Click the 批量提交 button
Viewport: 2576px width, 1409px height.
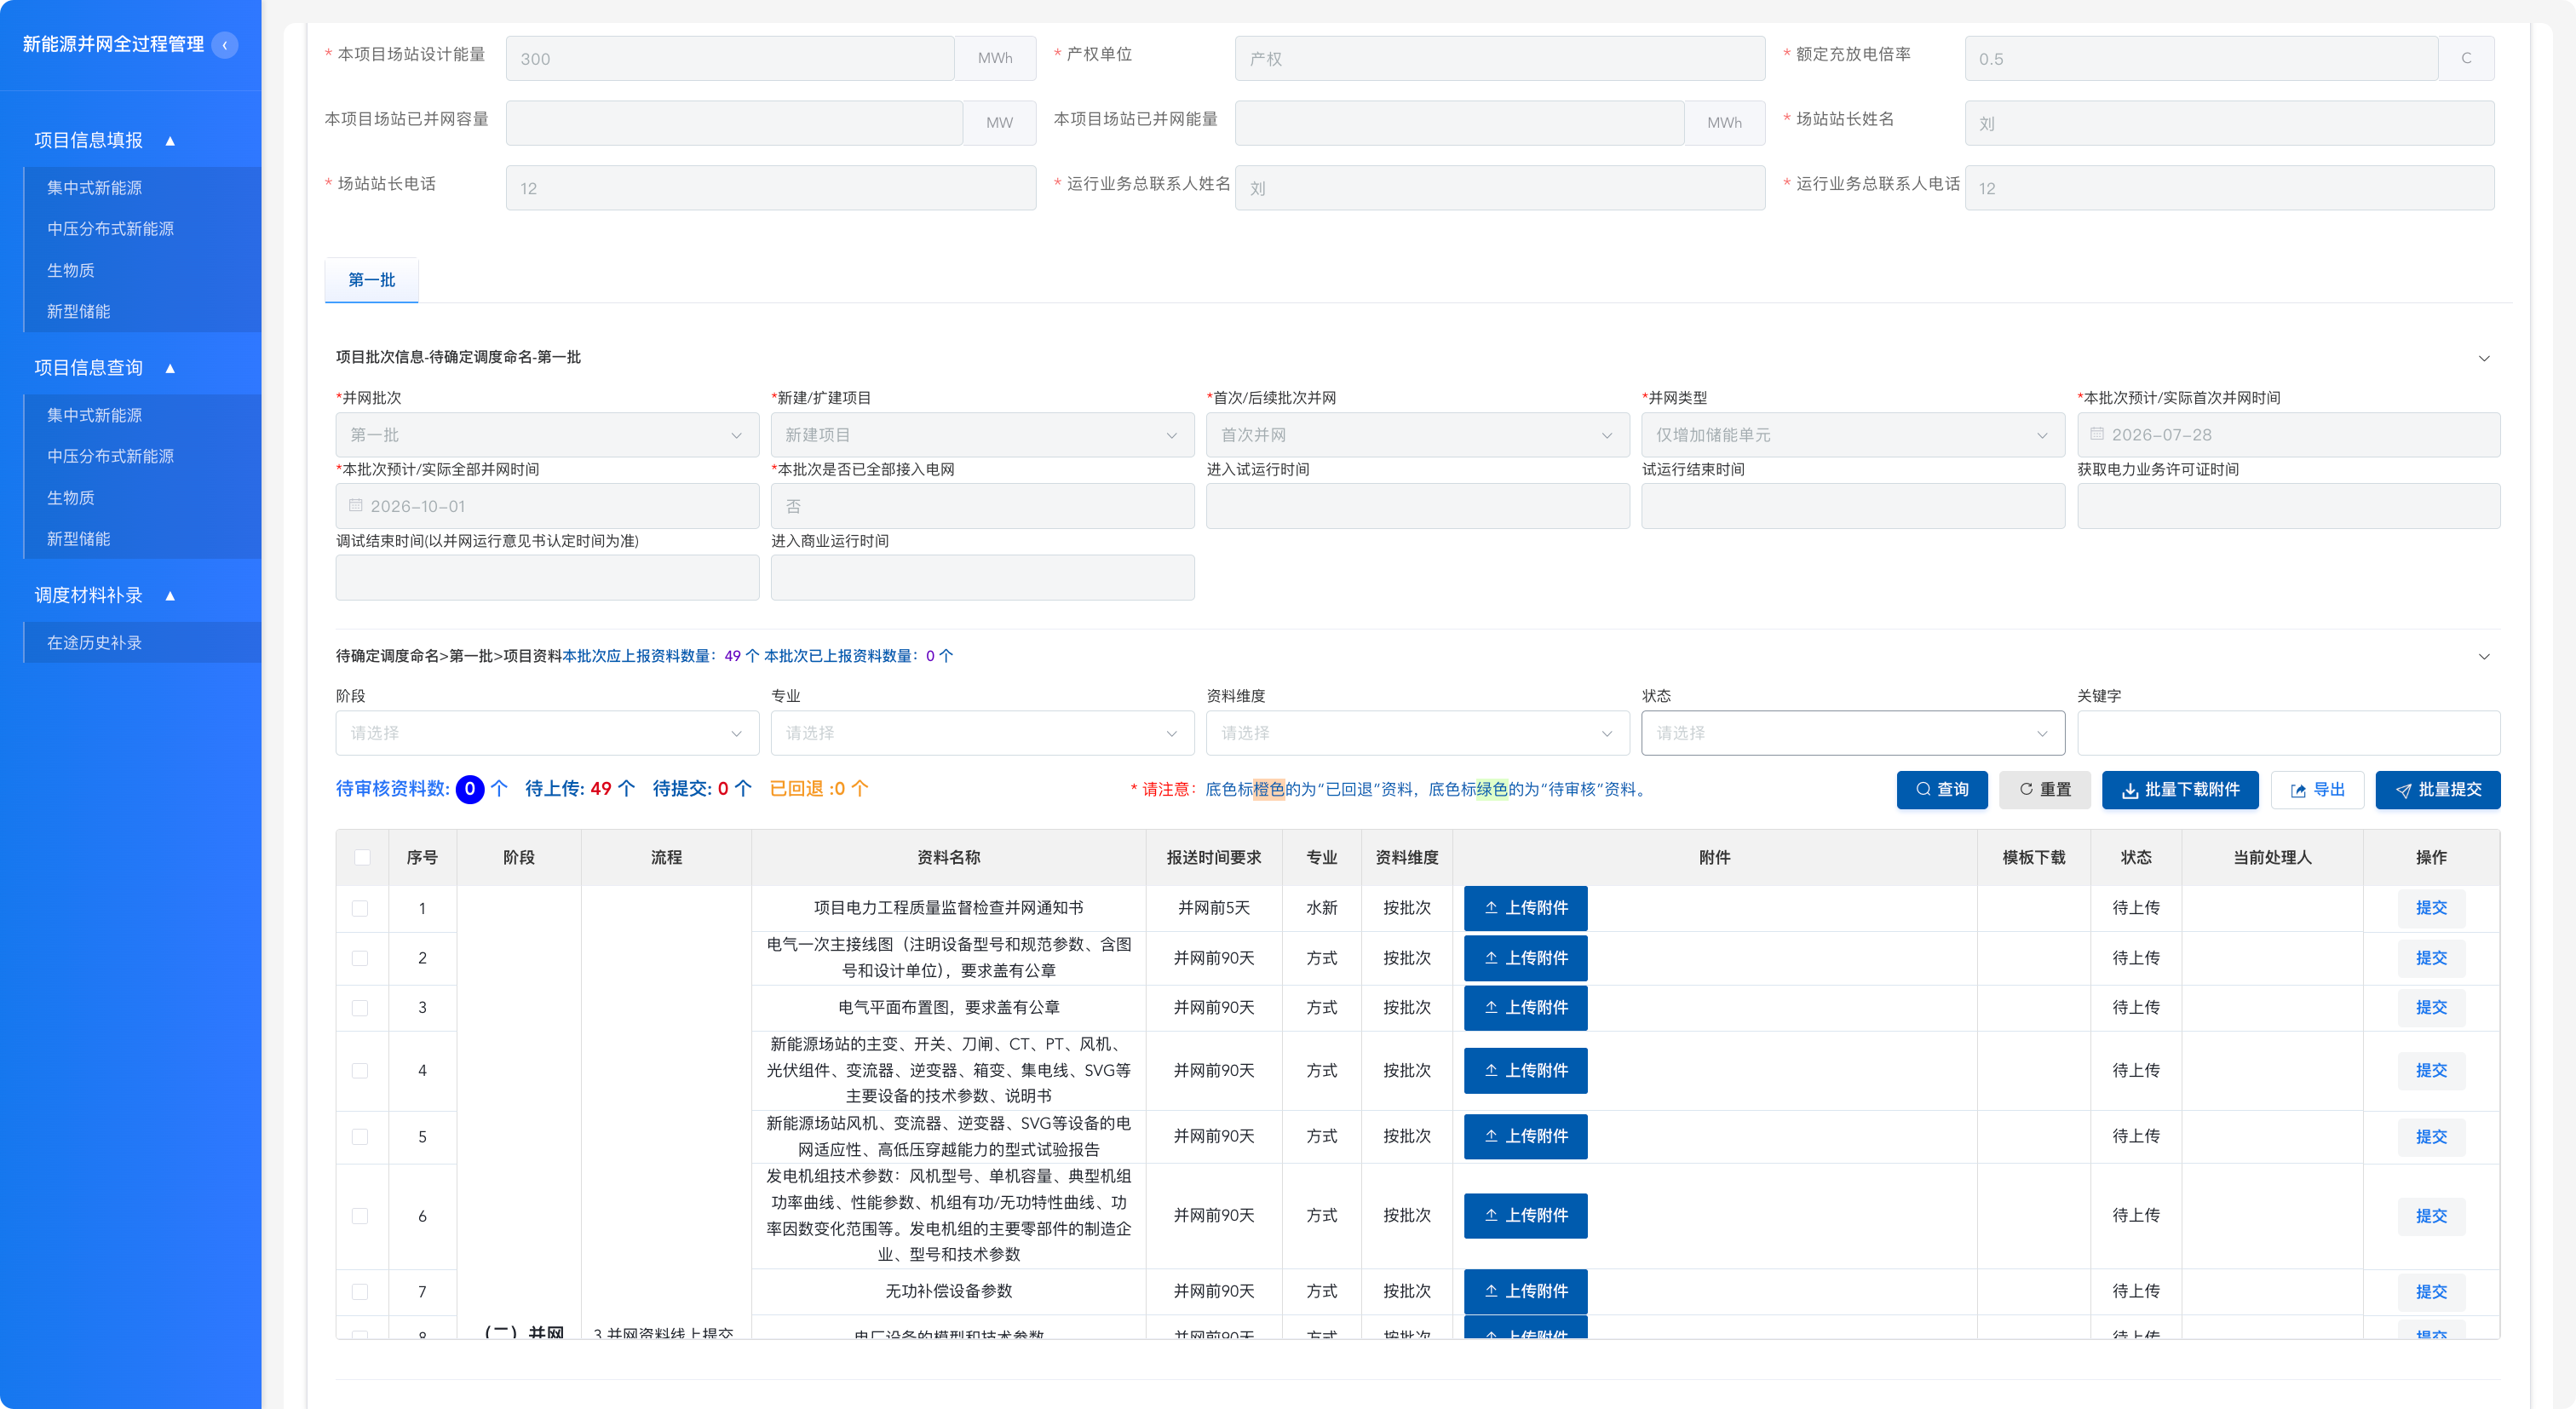coord(2438,790)
